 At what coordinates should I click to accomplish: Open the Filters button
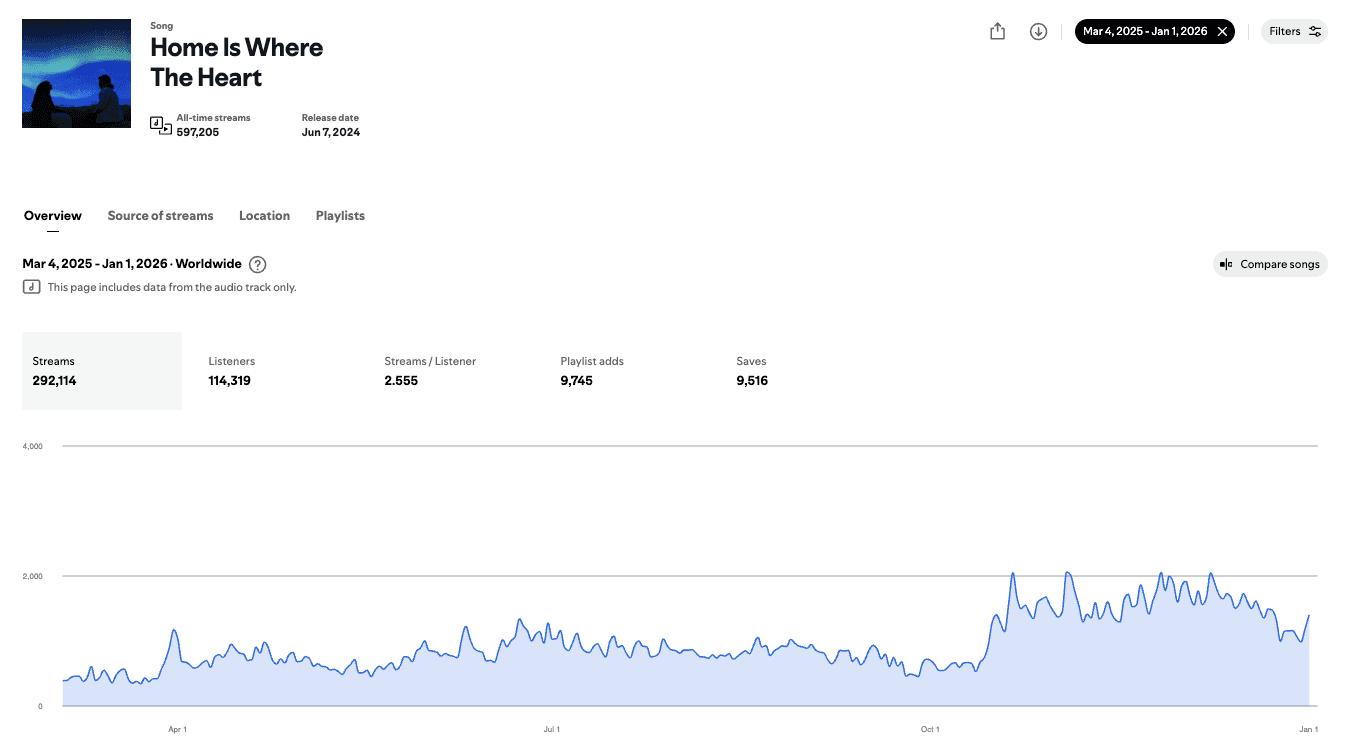click(x=1294, y=32)
